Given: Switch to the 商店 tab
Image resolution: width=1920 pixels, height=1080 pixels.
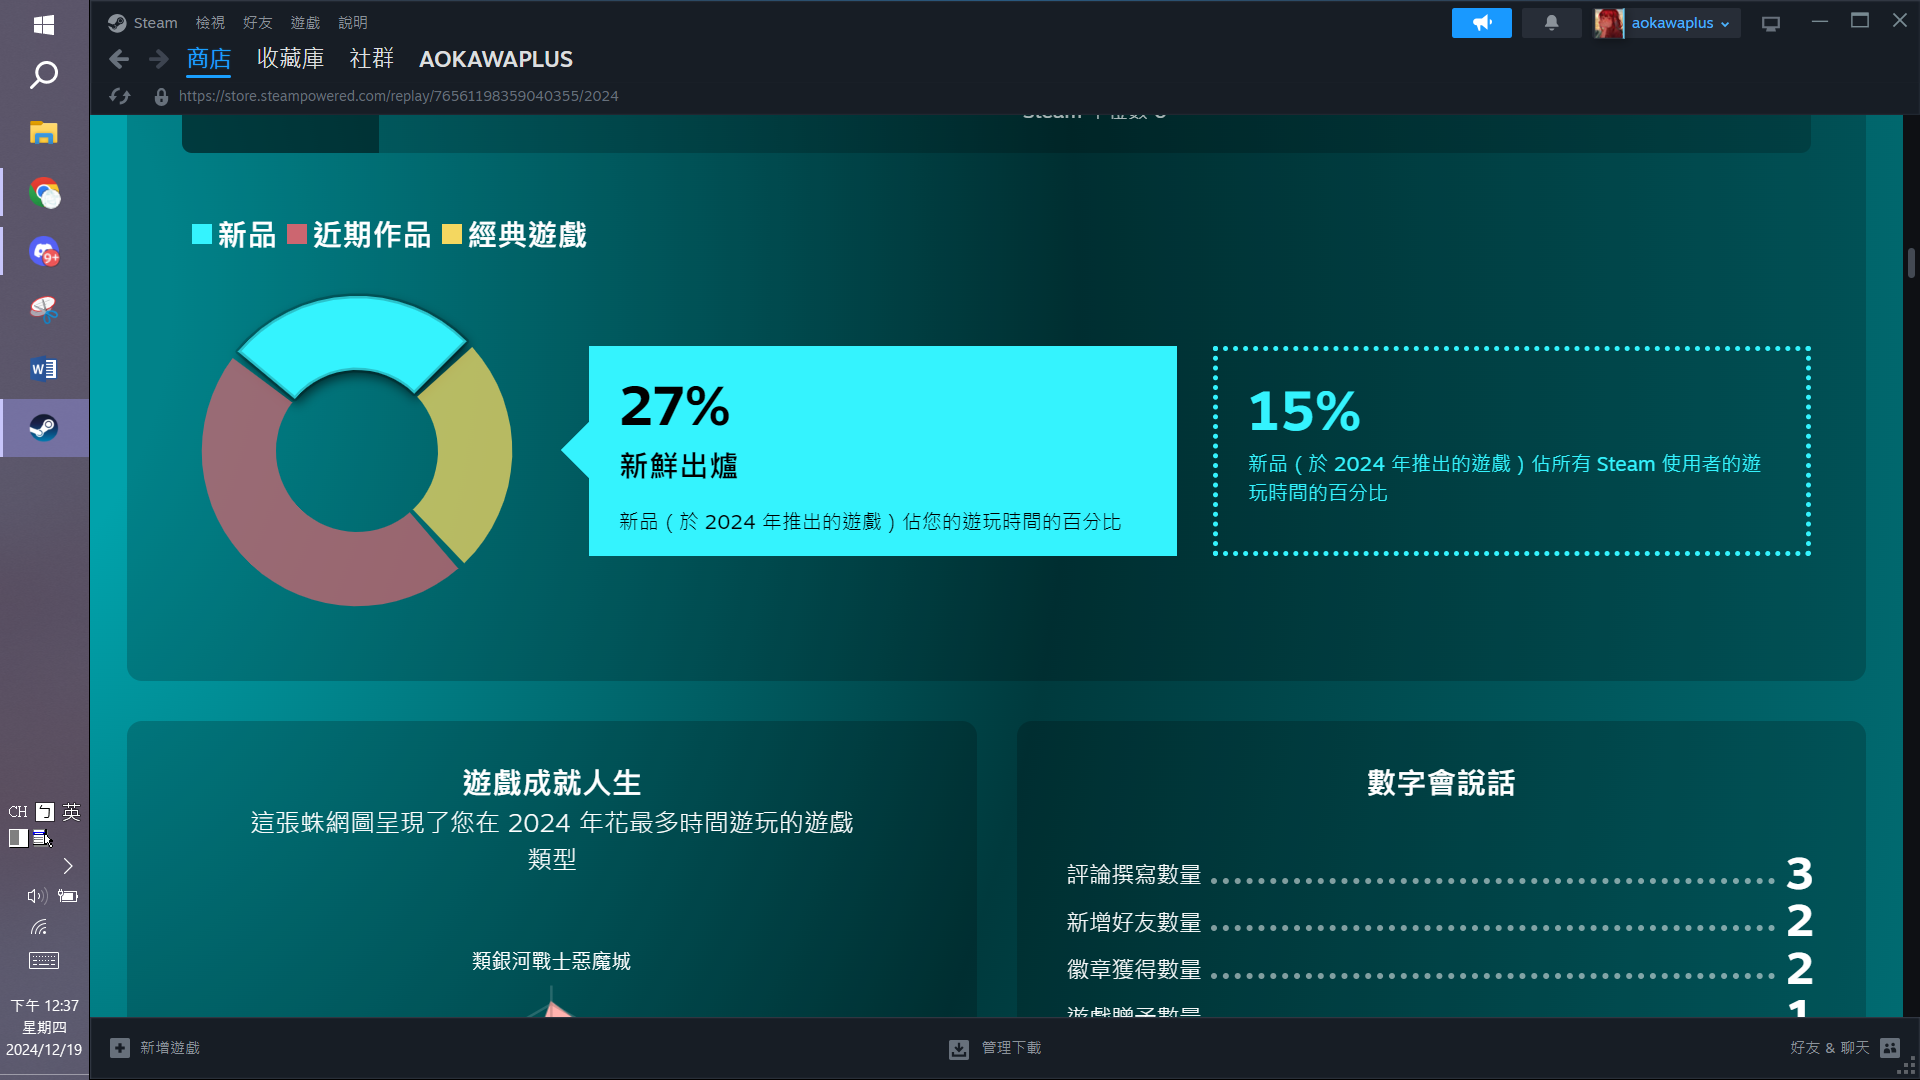Looking at the screenshot, I should [x=209, y=59].
